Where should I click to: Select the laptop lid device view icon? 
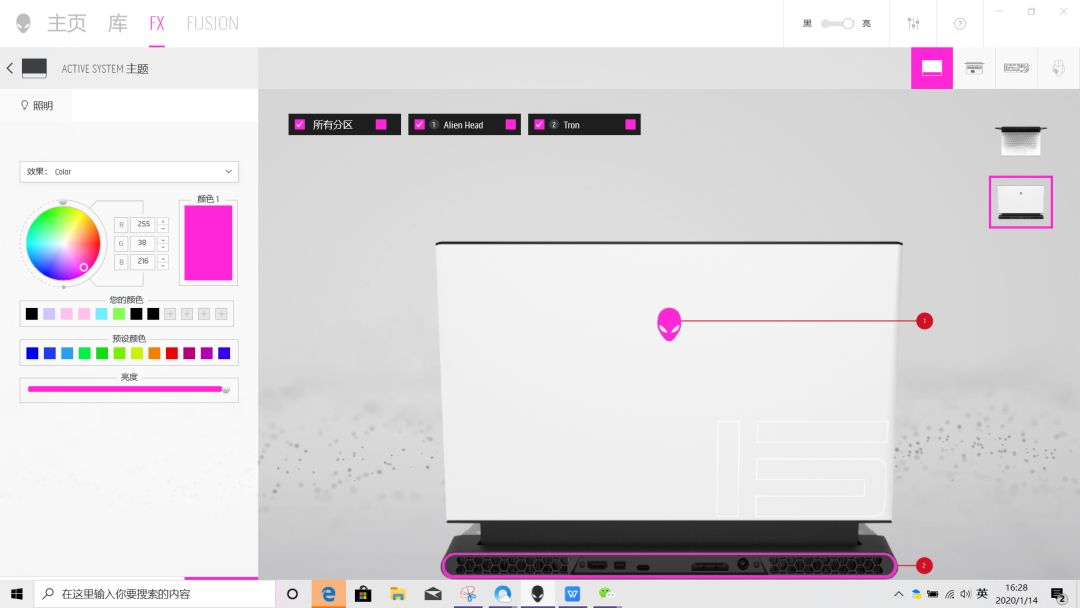(x=932, y=67)
